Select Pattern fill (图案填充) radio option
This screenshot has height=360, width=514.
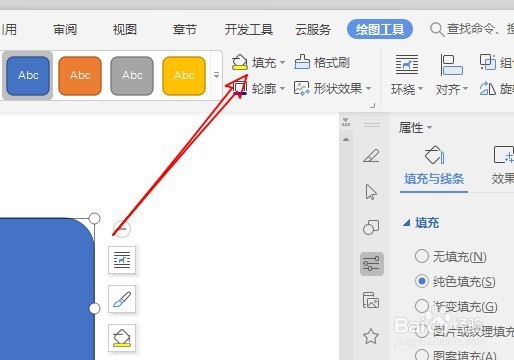[422, 355]
